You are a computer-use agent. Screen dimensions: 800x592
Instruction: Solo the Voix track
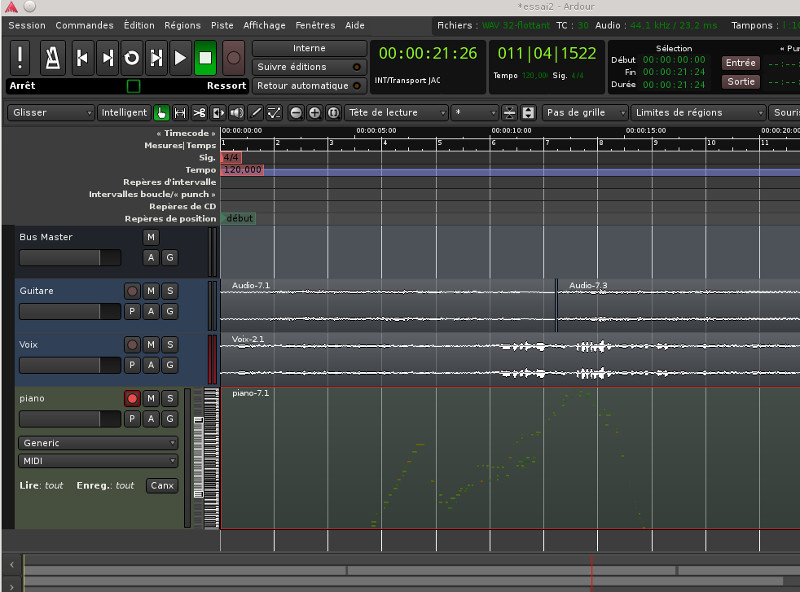[x=169, y=345]
